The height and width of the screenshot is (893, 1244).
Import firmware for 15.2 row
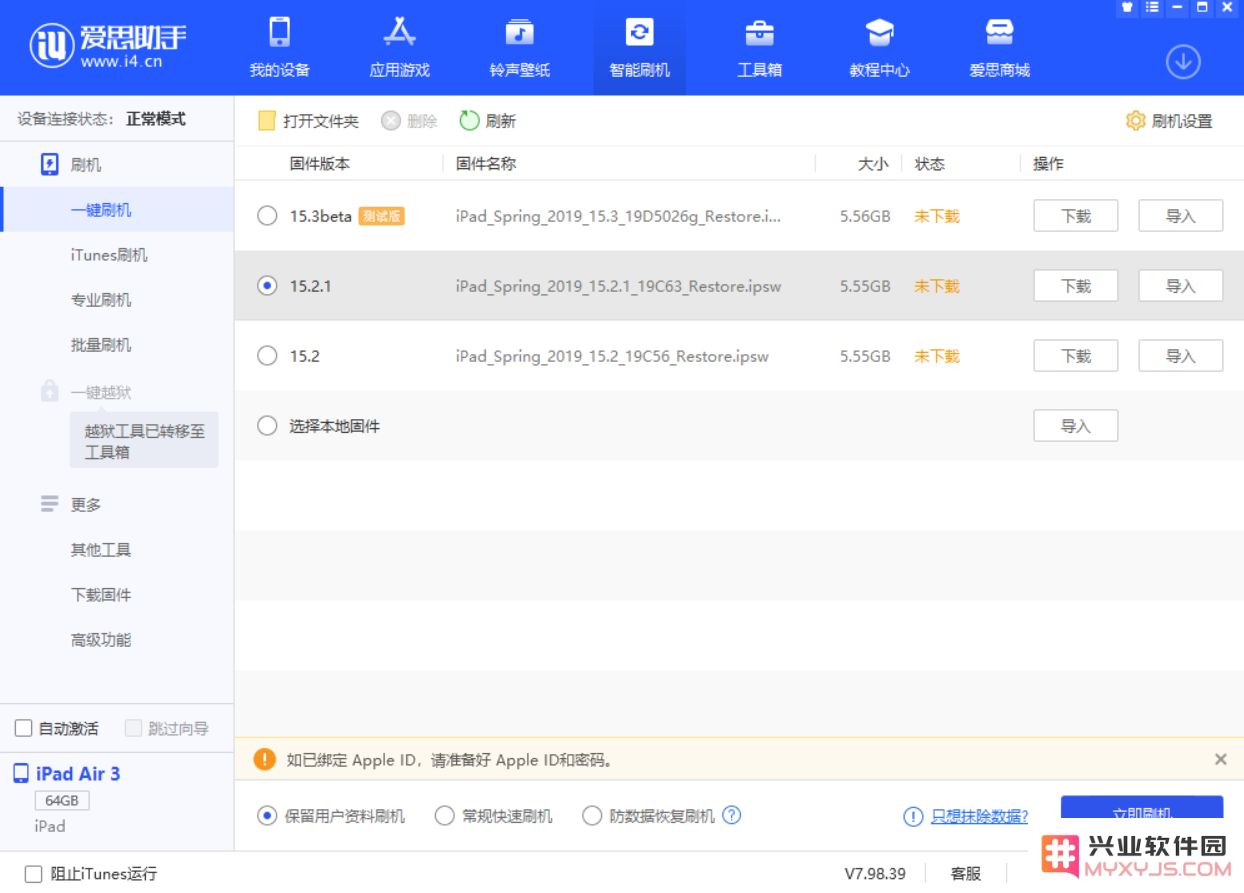(1180, 356)
